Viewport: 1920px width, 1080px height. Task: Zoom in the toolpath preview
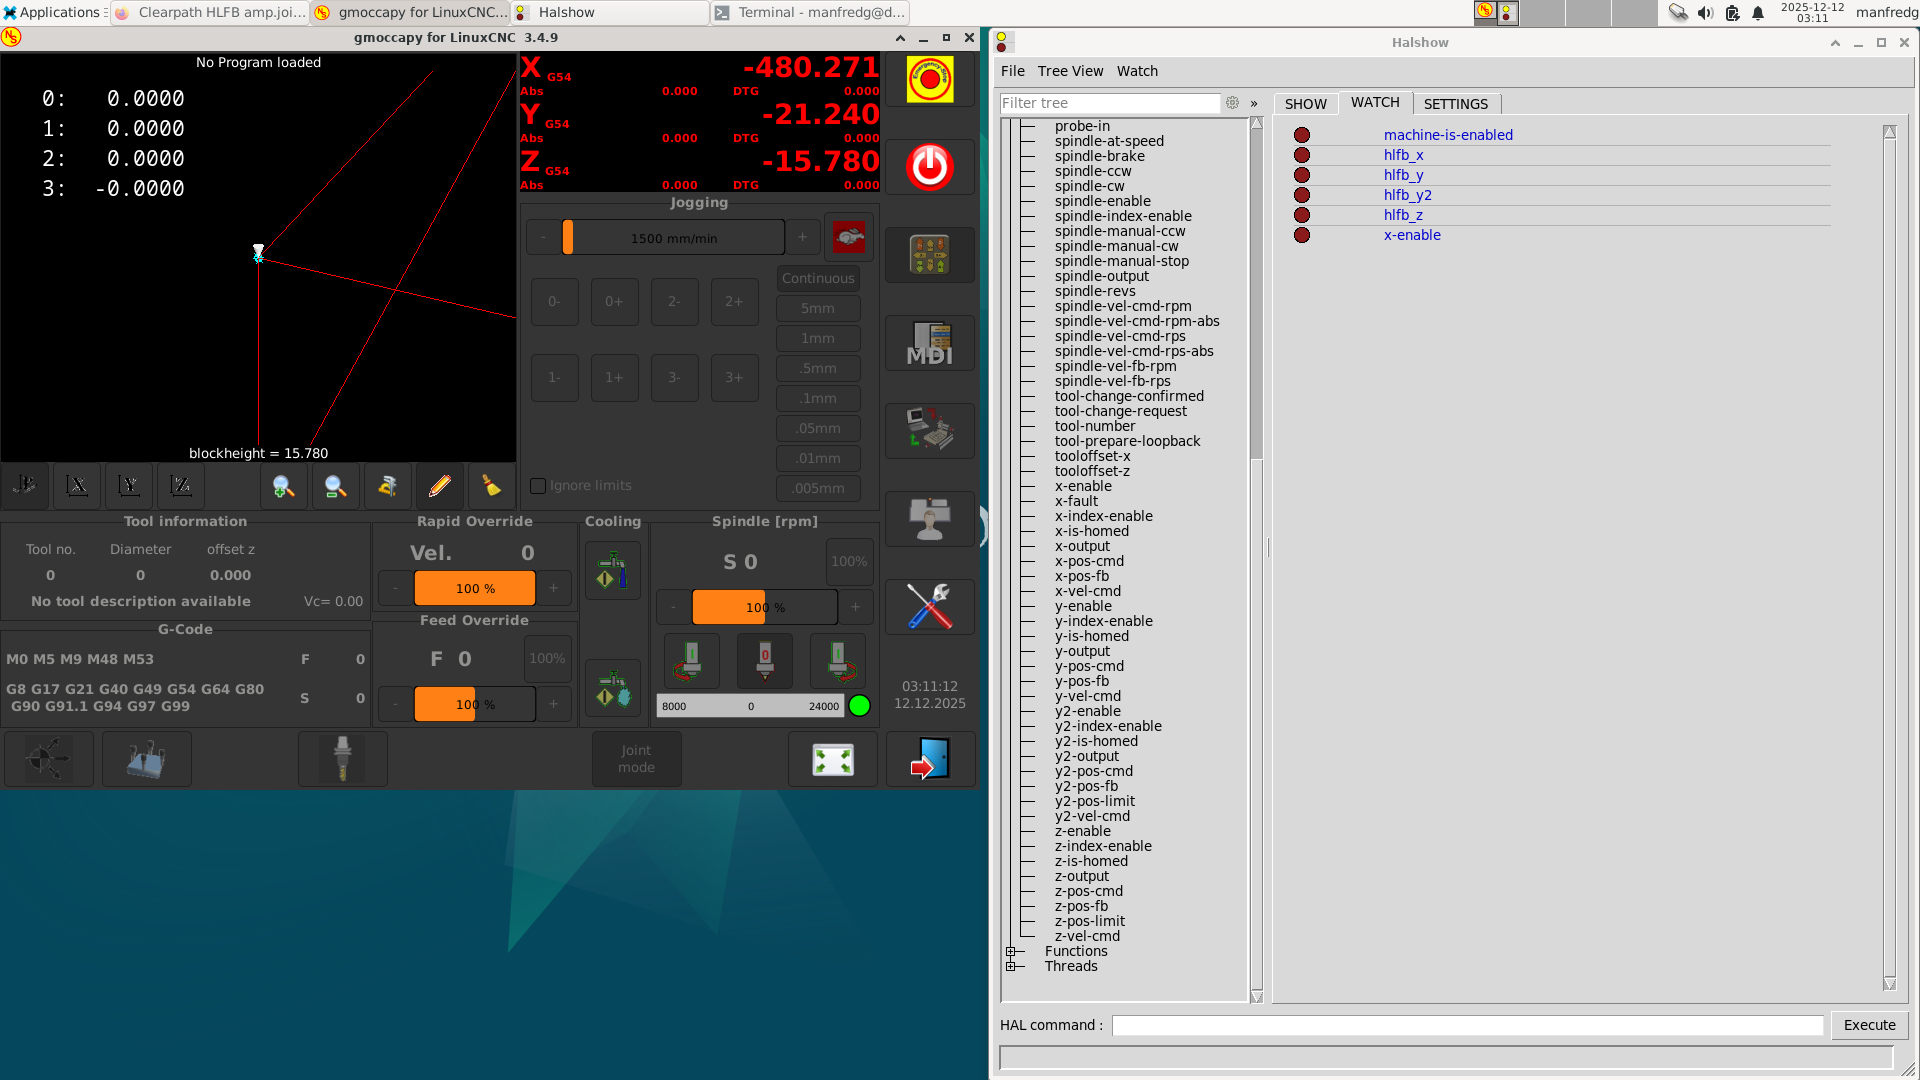click(x=283, y=486)
